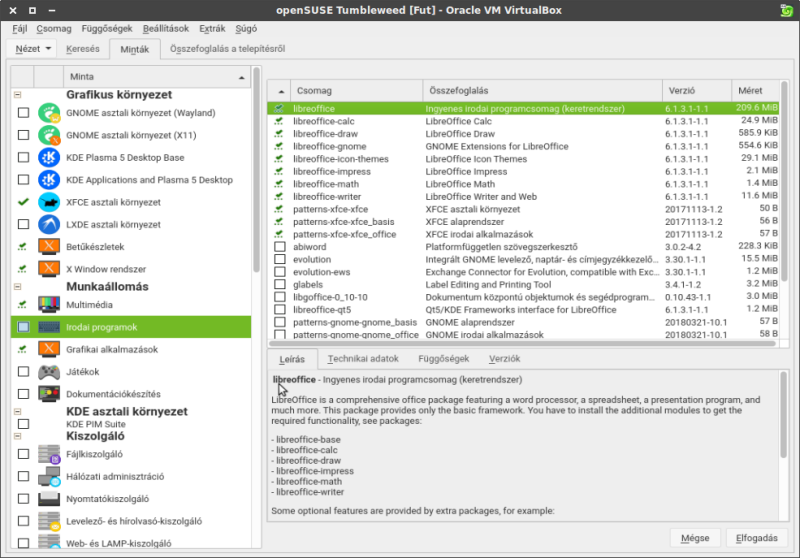Click the package status column sort arrow
Screen dimensions: 800x558
[279, 91]
